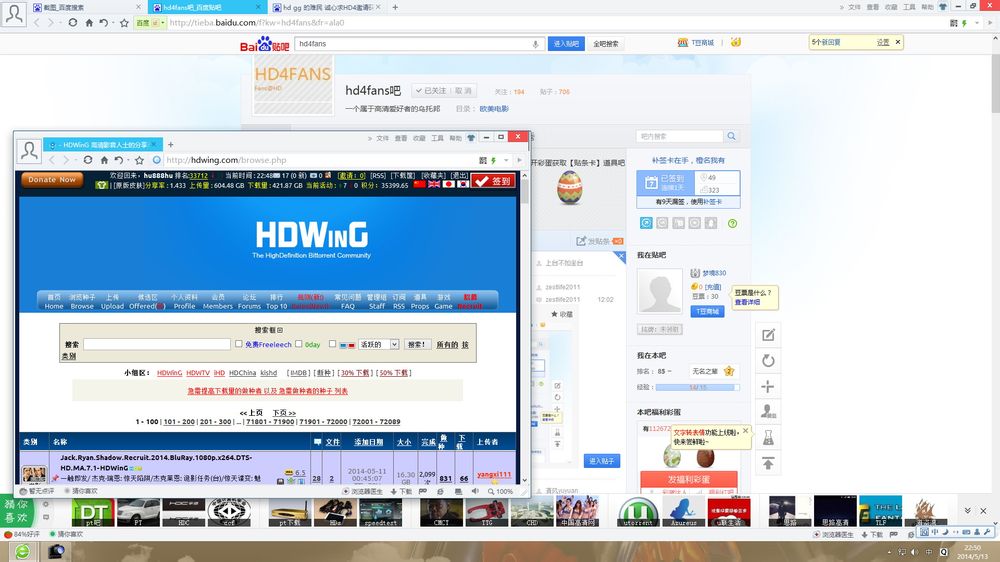Click the Donate Now button
This screenshot has height=562, width=1000.
pyautogui.click(x=52, y=180)
